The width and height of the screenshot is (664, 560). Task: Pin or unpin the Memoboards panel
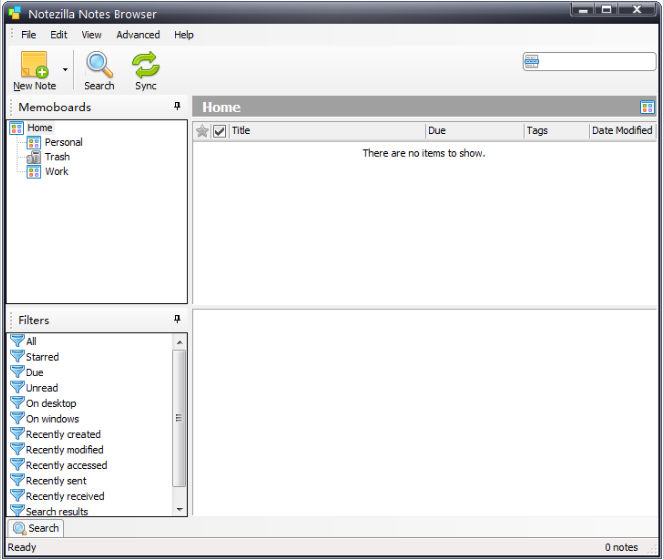click(x=177, y=106)
